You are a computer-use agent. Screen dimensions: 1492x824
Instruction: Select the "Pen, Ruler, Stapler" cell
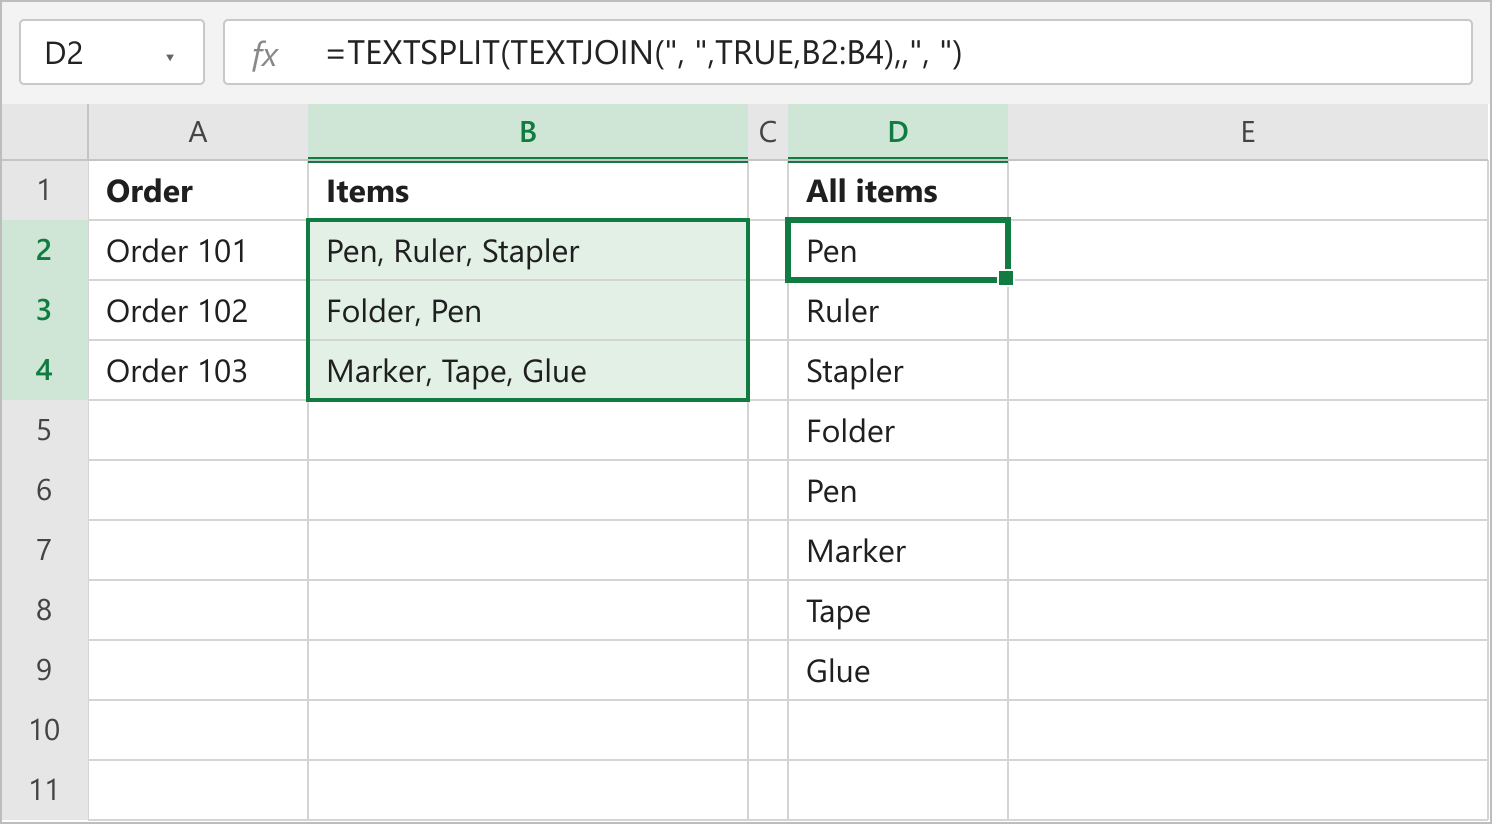[528, 250]
